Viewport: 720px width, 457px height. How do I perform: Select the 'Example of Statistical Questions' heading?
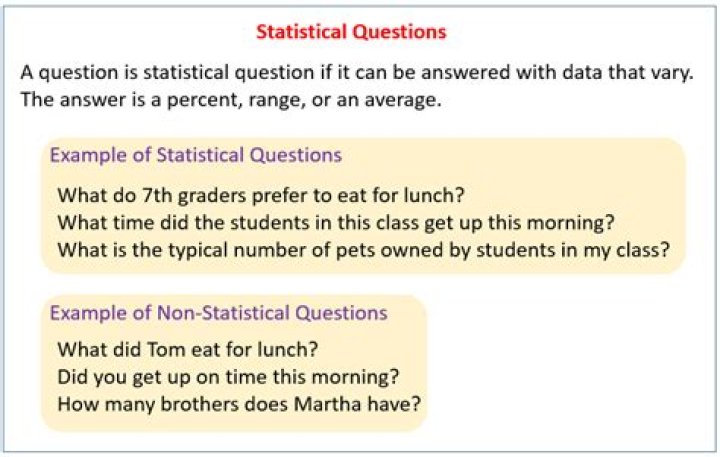click(195, 155)
